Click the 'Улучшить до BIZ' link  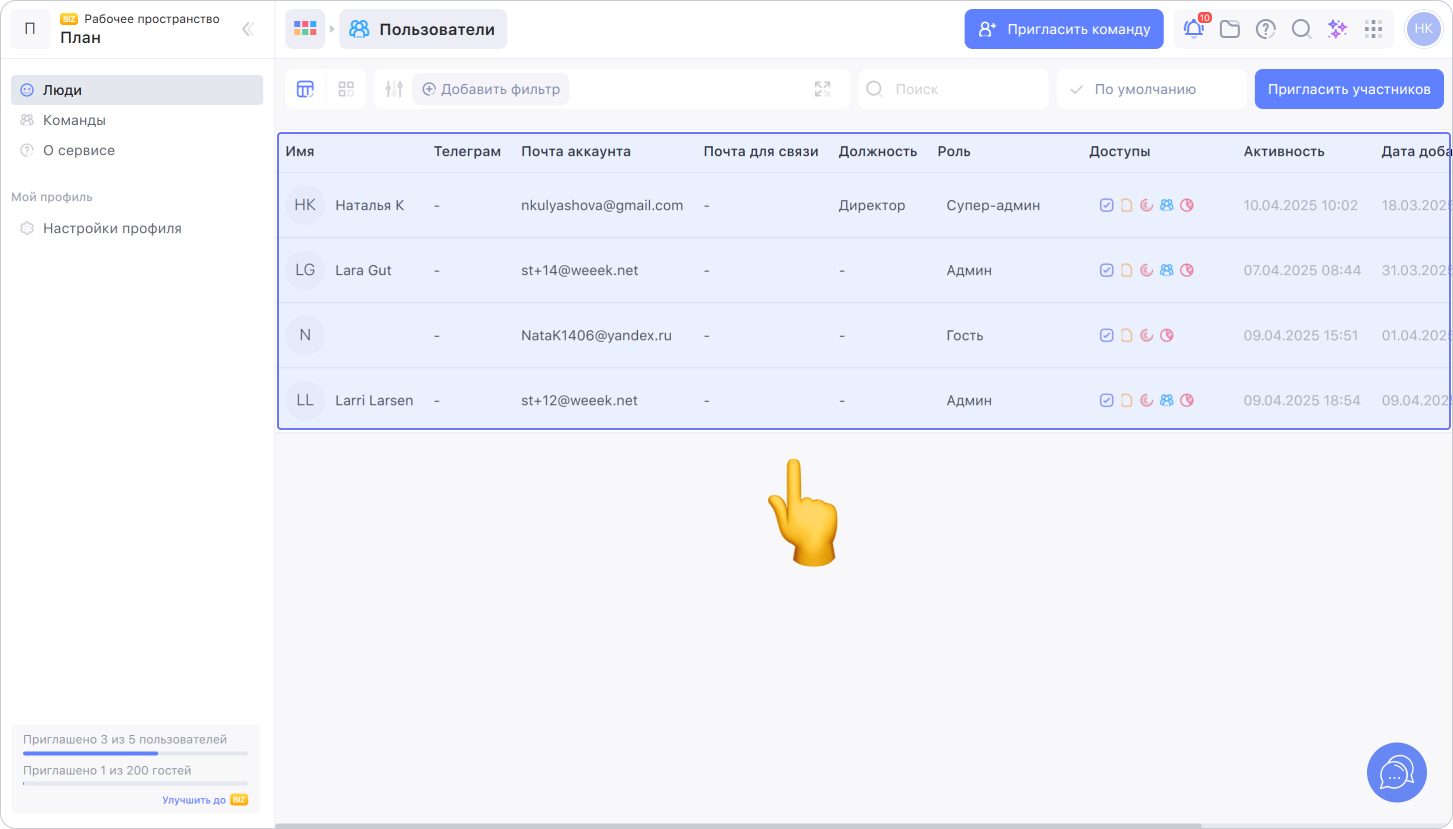point(204,800)
